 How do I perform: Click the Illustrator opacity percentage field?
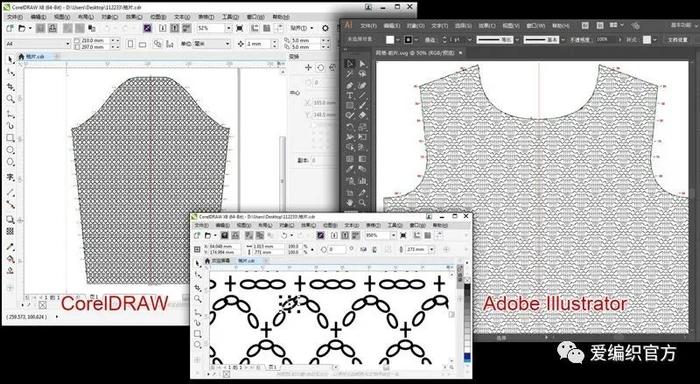click(606, 40)
